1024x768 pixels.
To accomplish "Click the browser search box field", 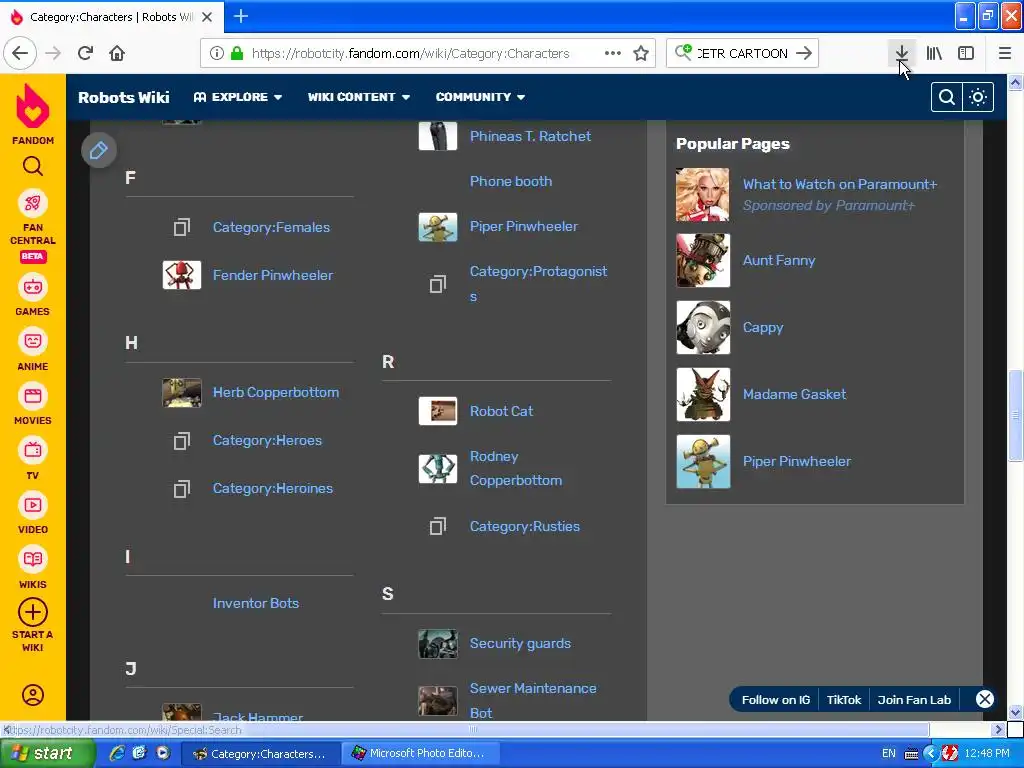I will [741, 53].
